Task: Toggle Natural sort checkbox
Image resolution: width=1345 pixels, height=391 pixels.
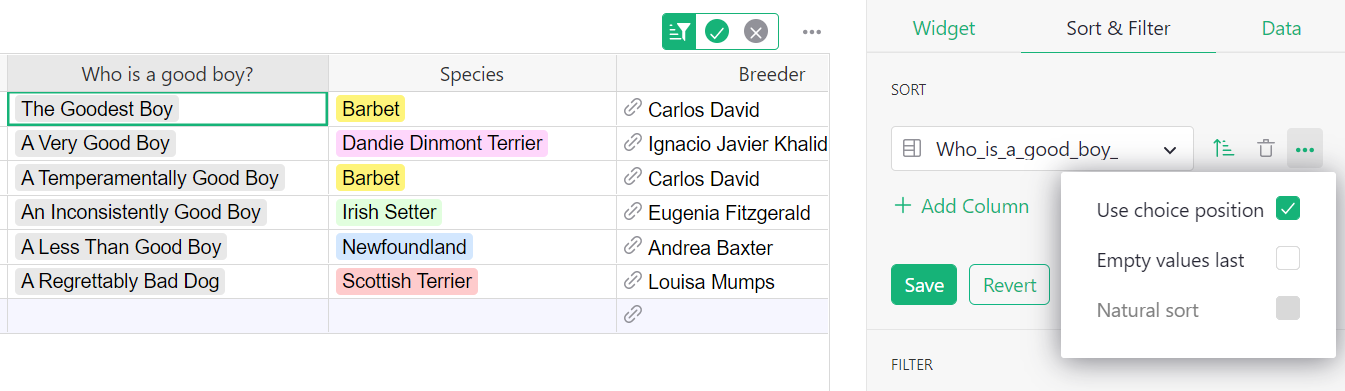Action: (x=1288, y=309)
